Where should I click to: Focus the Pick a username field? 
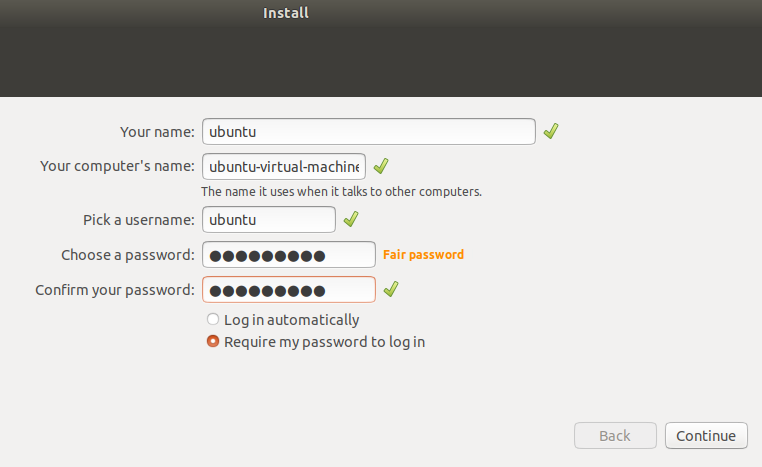tap(269, 219)
